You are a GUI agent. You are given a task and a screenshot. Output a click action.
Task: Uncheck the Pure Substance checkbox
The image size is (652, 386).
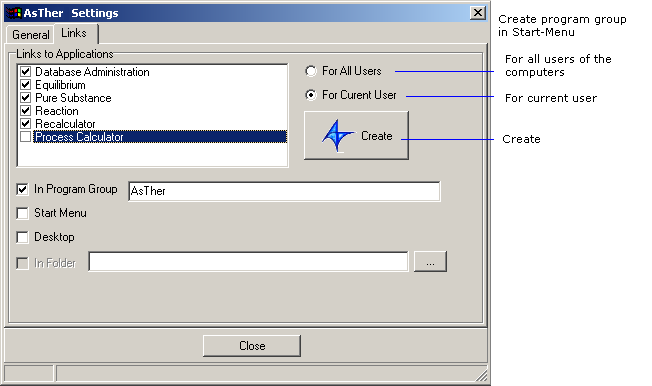(25, 97)
